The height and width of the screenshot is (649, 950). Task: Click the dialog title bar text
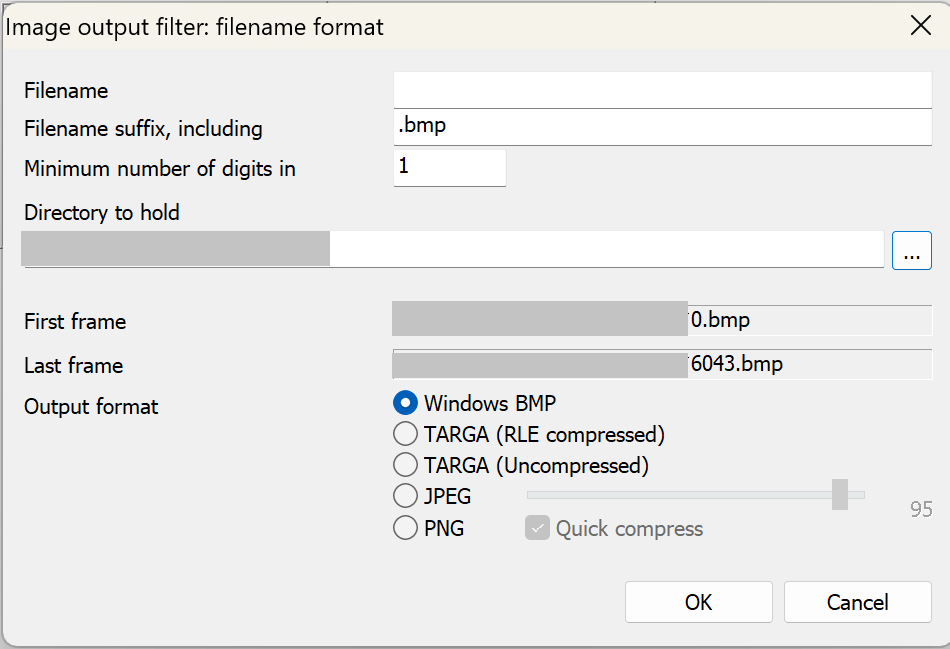(x=195, y=27)
